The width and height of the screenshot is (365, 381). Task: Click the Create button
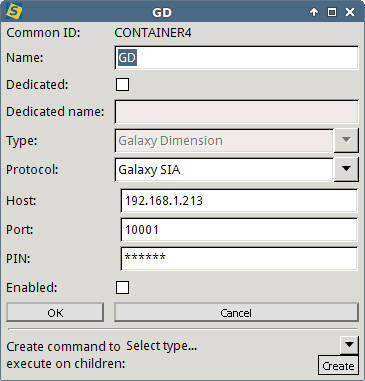(338, 366)
